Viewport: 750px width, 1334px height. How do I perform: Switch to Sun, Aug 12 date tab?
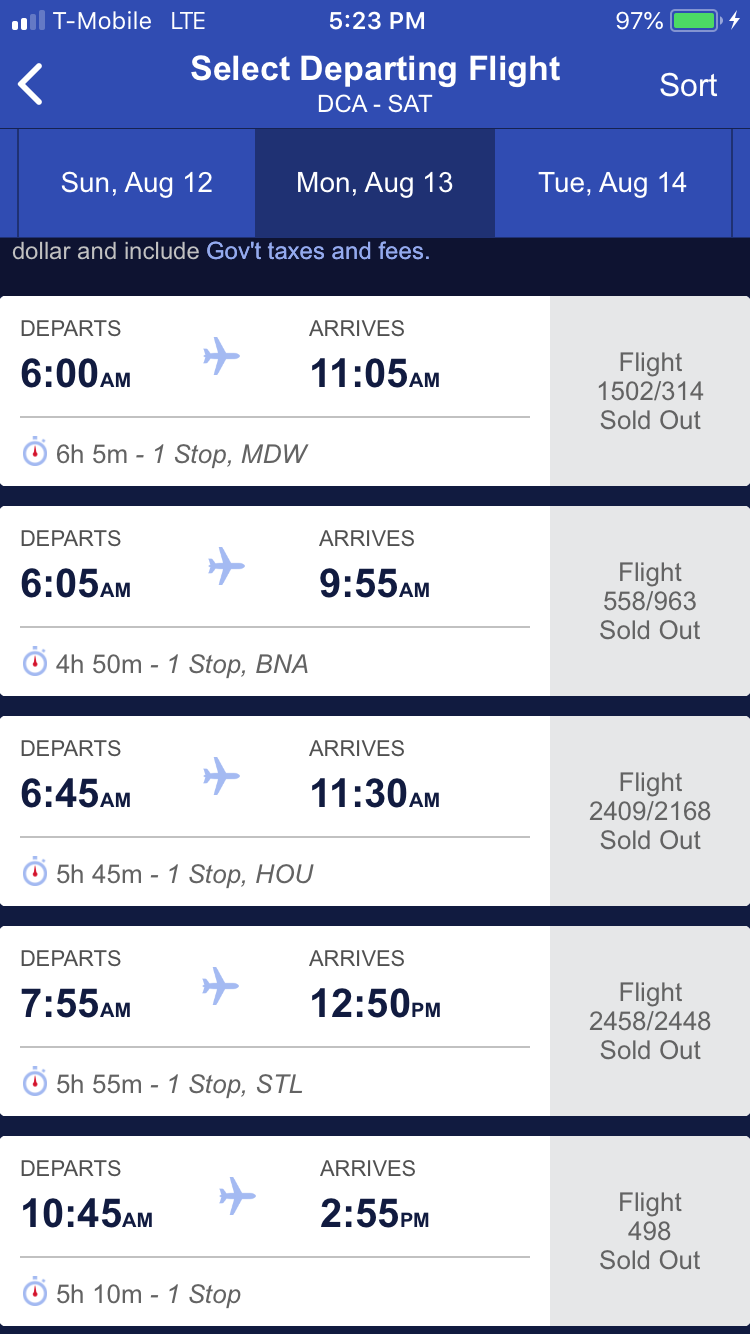137,183
